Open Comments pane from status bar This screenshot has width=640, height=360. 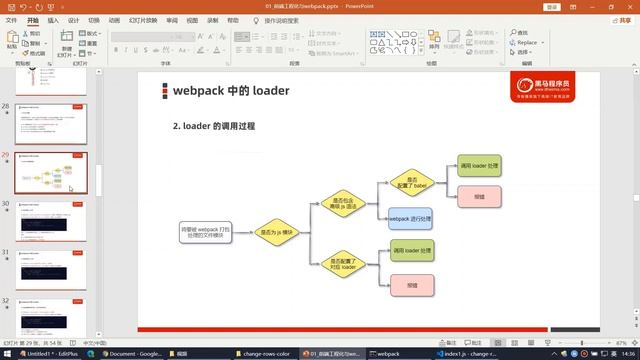(x=473, y=343)
